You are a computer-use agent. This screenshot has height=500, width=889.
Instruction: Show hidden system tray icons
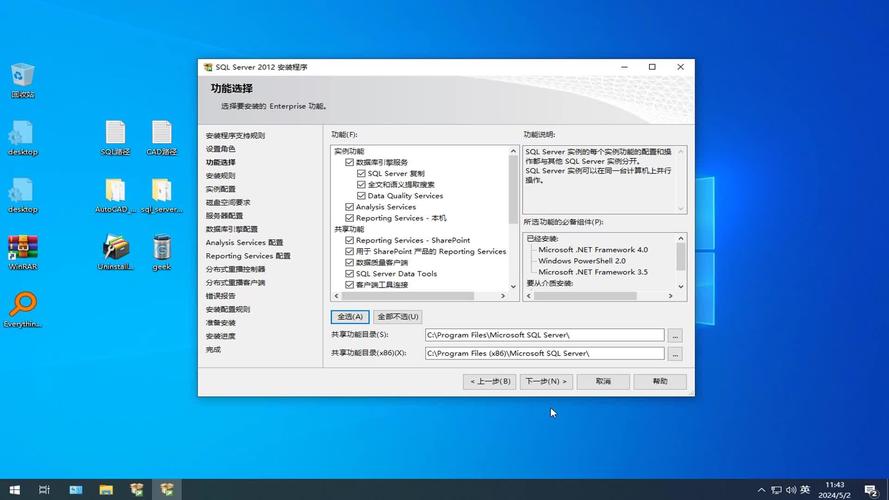click(x=761, y=490)
